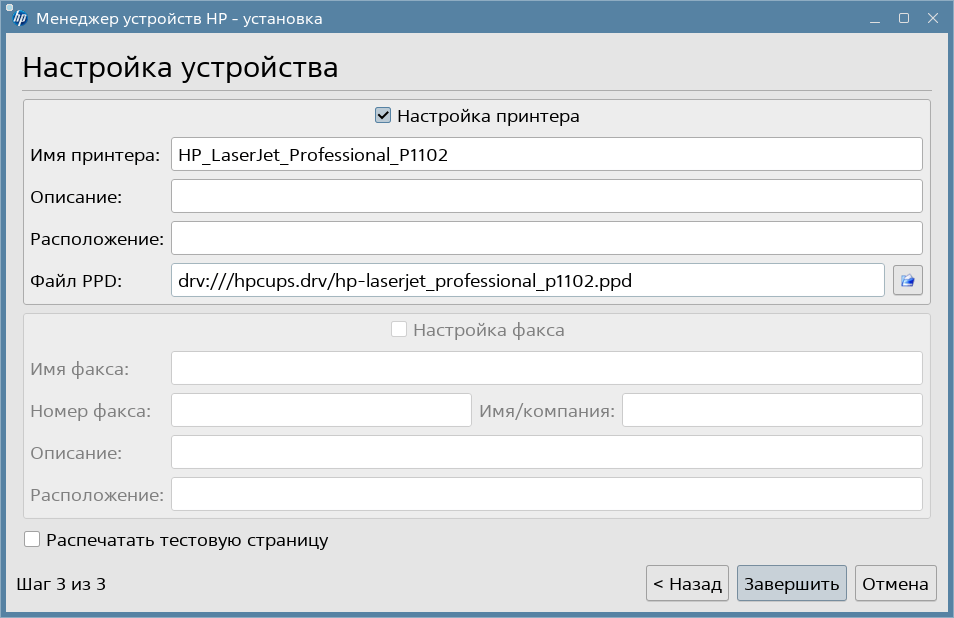This screenshot has height=618, width=954.
Task: Go back with the "< Назад" button
Action: point(687,584)
